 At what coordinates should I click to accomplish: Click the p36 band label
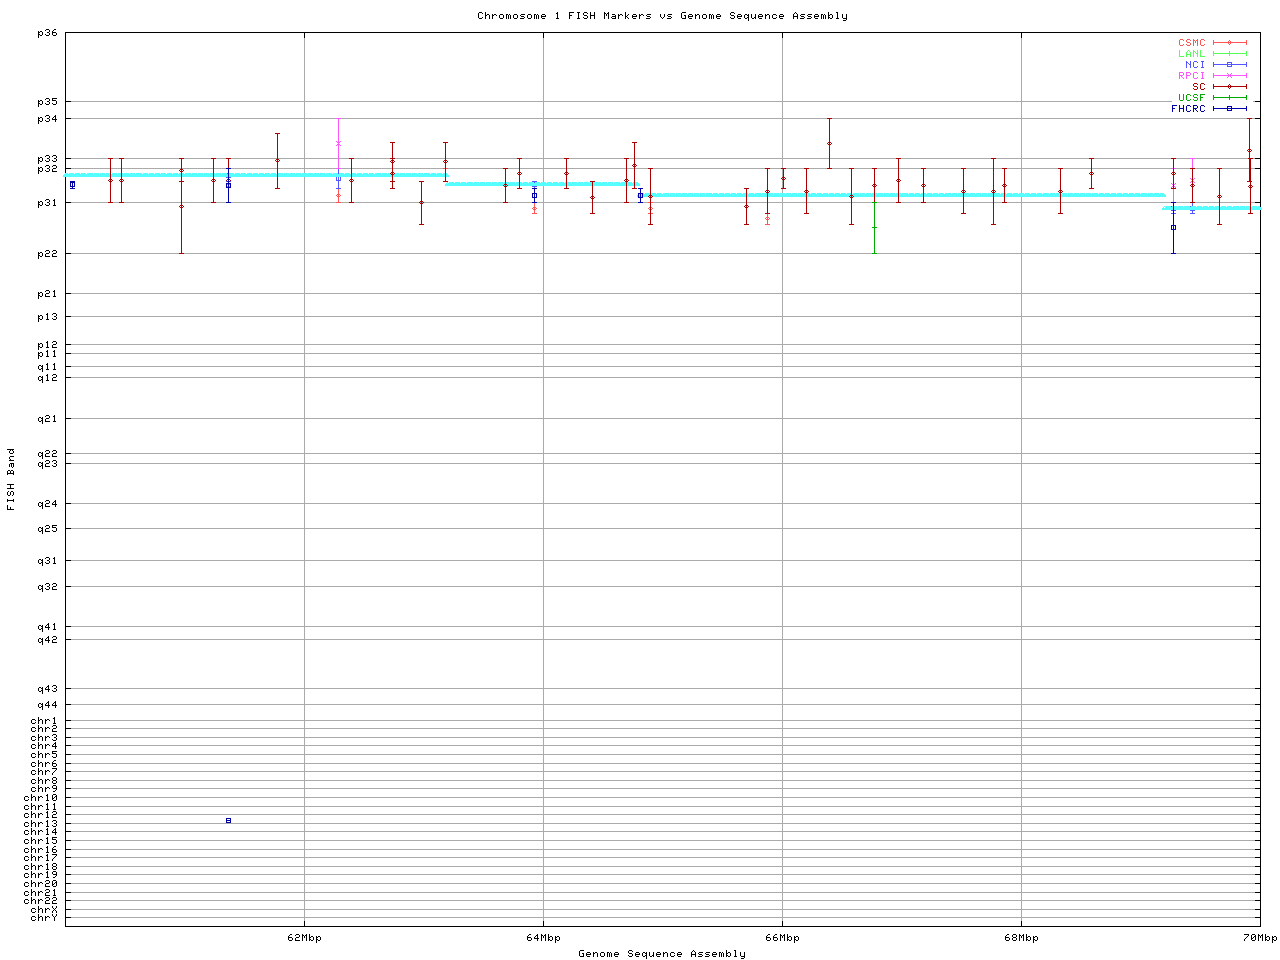[x=47, y=33]
